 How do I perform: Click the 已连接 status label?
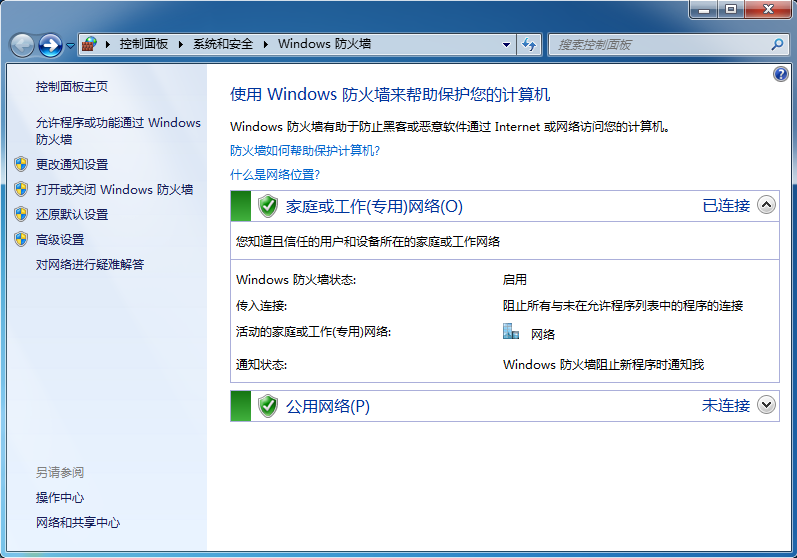(x=726, y=206)
